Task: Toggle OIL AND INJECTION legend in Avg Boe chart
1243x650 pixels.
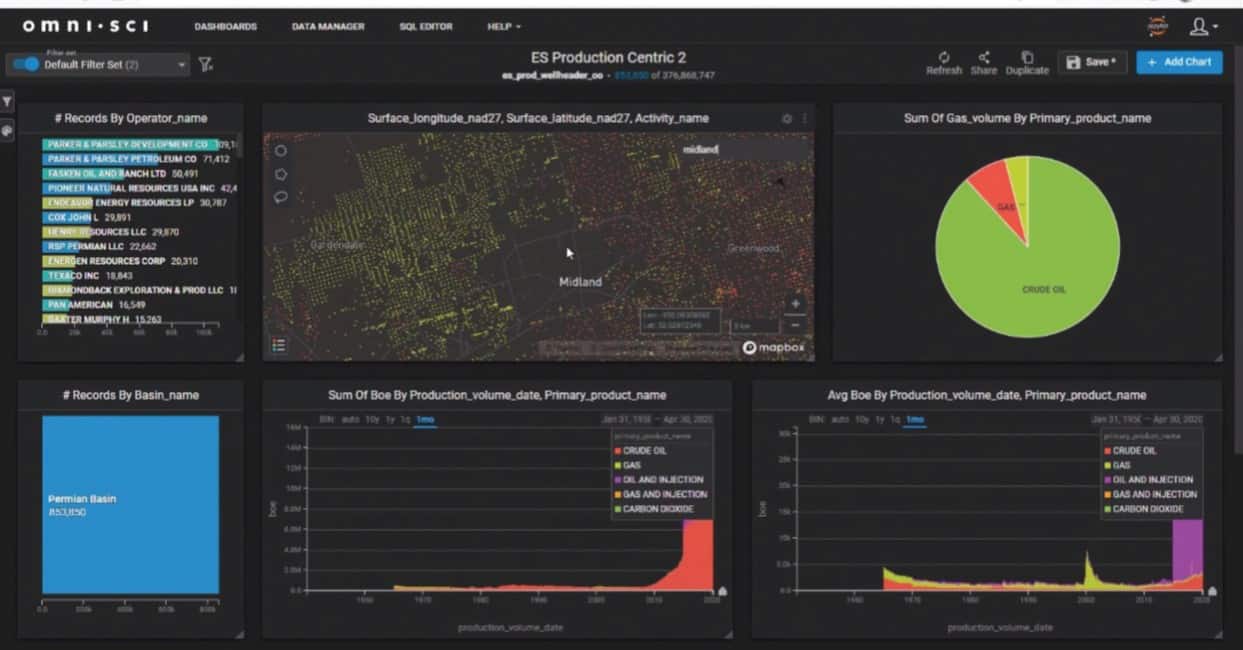Action: 1148,480
